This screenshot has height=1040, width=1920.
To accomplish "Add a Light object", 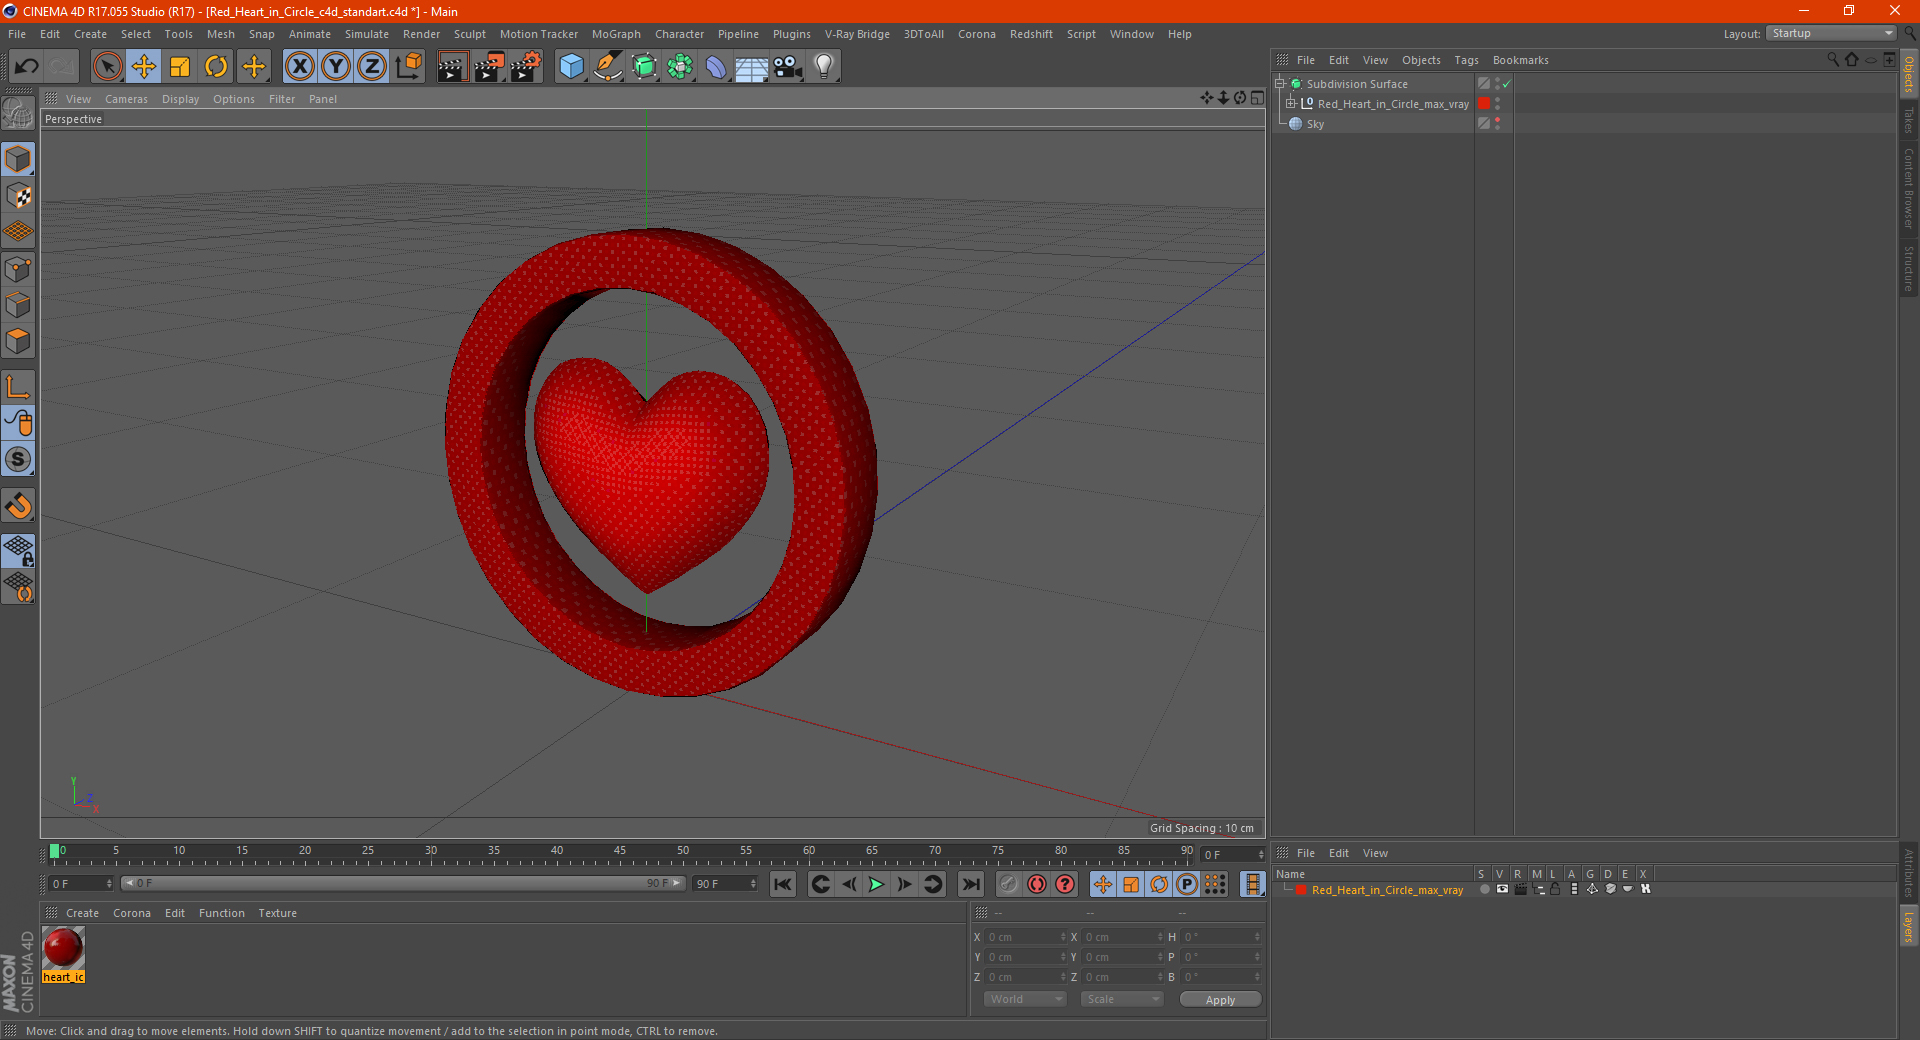I will coord(824,67).
